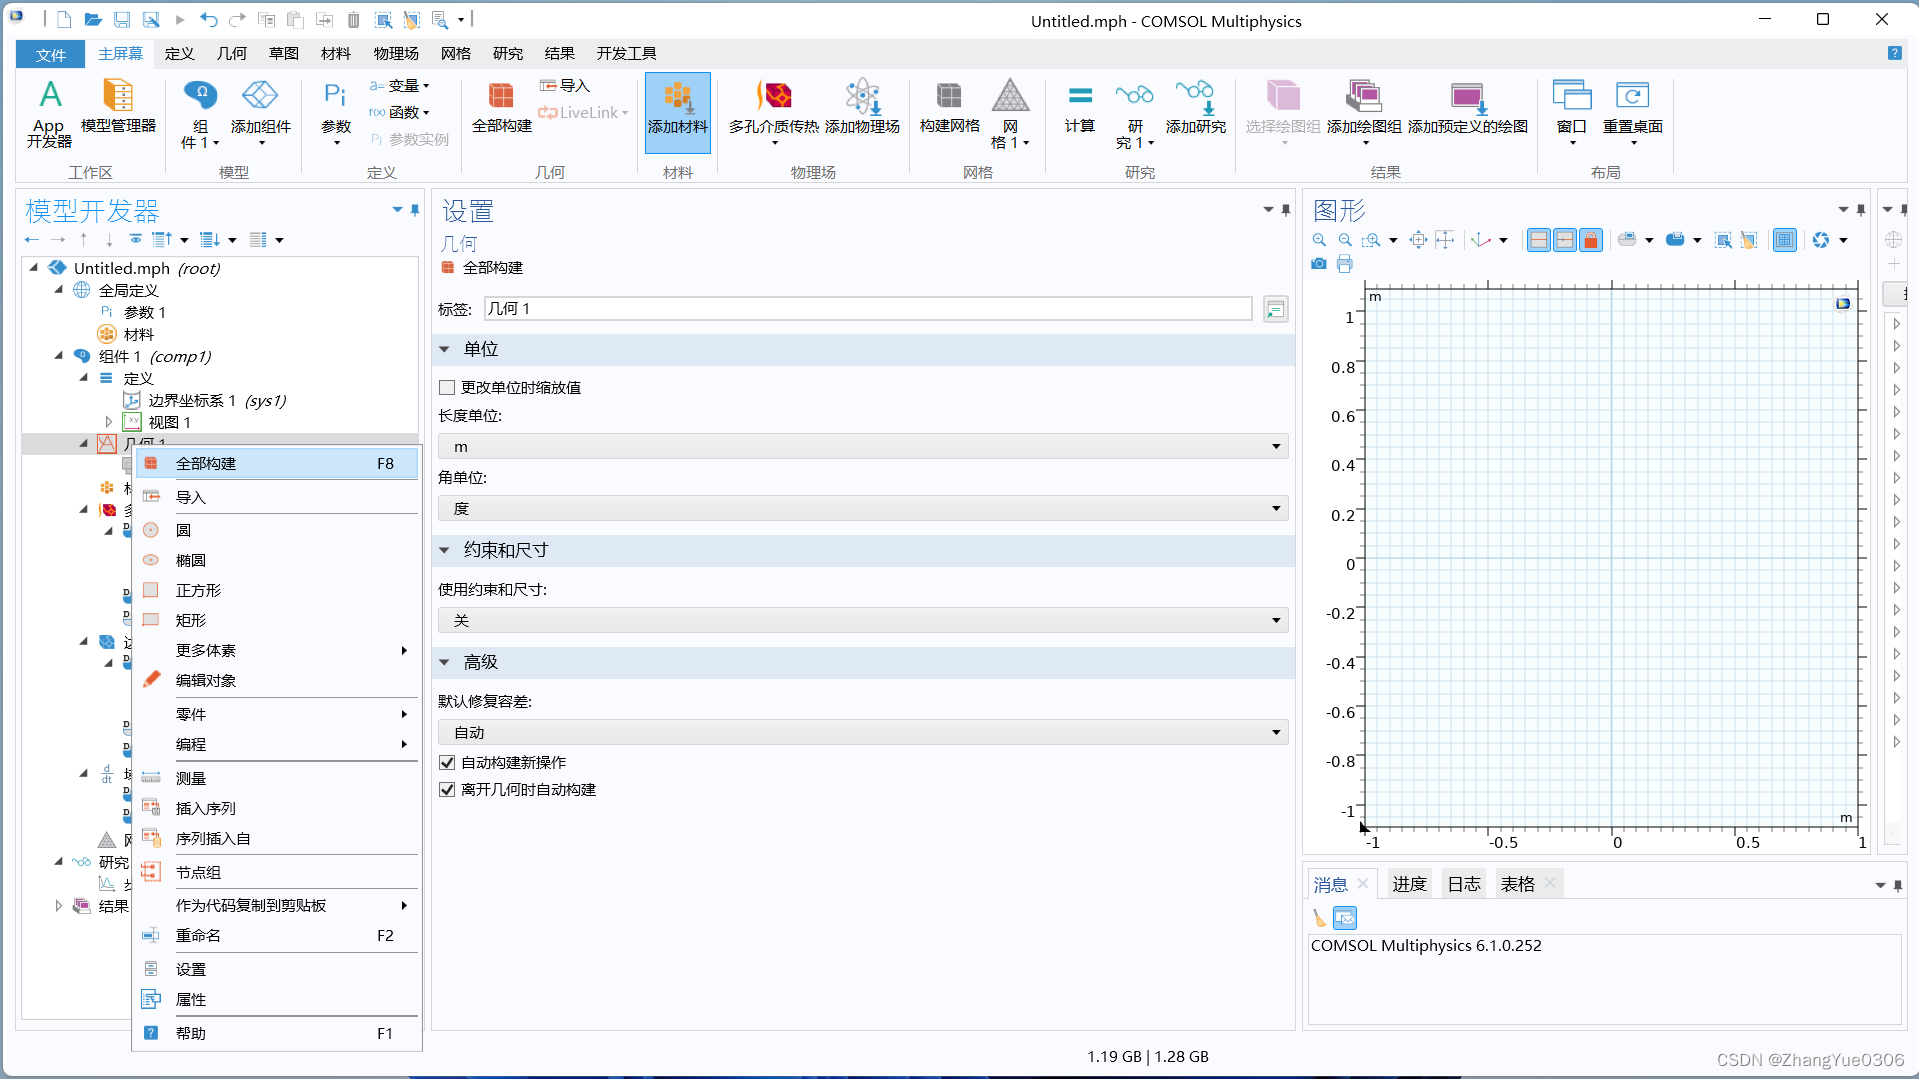Switch to the 物理场 ribbon tab
Viewport: 1919px width, 1079px height.
coord(396,54)
